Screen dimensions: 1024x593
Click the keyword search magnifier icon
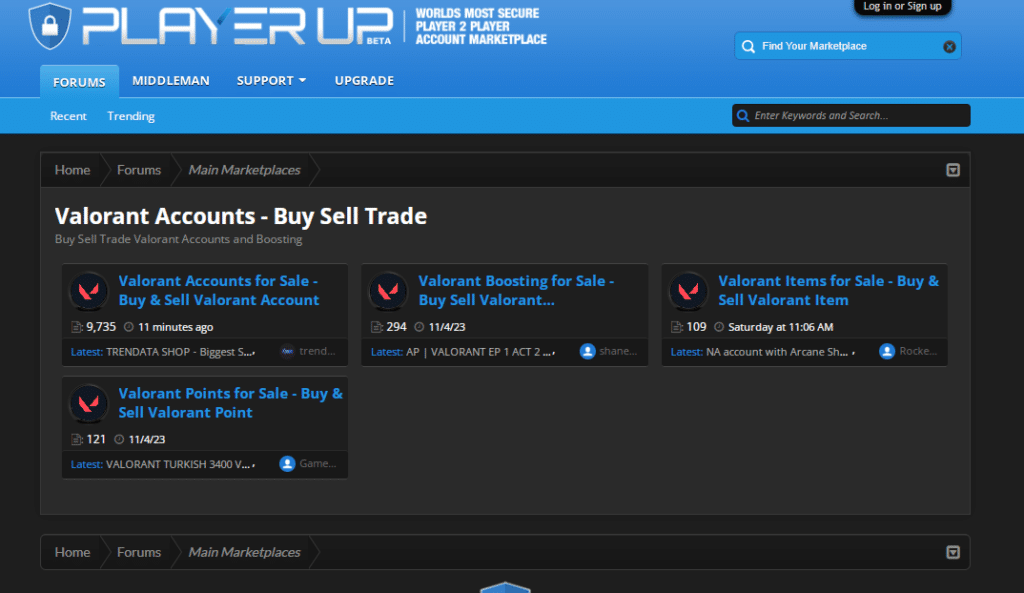point(743,116)
